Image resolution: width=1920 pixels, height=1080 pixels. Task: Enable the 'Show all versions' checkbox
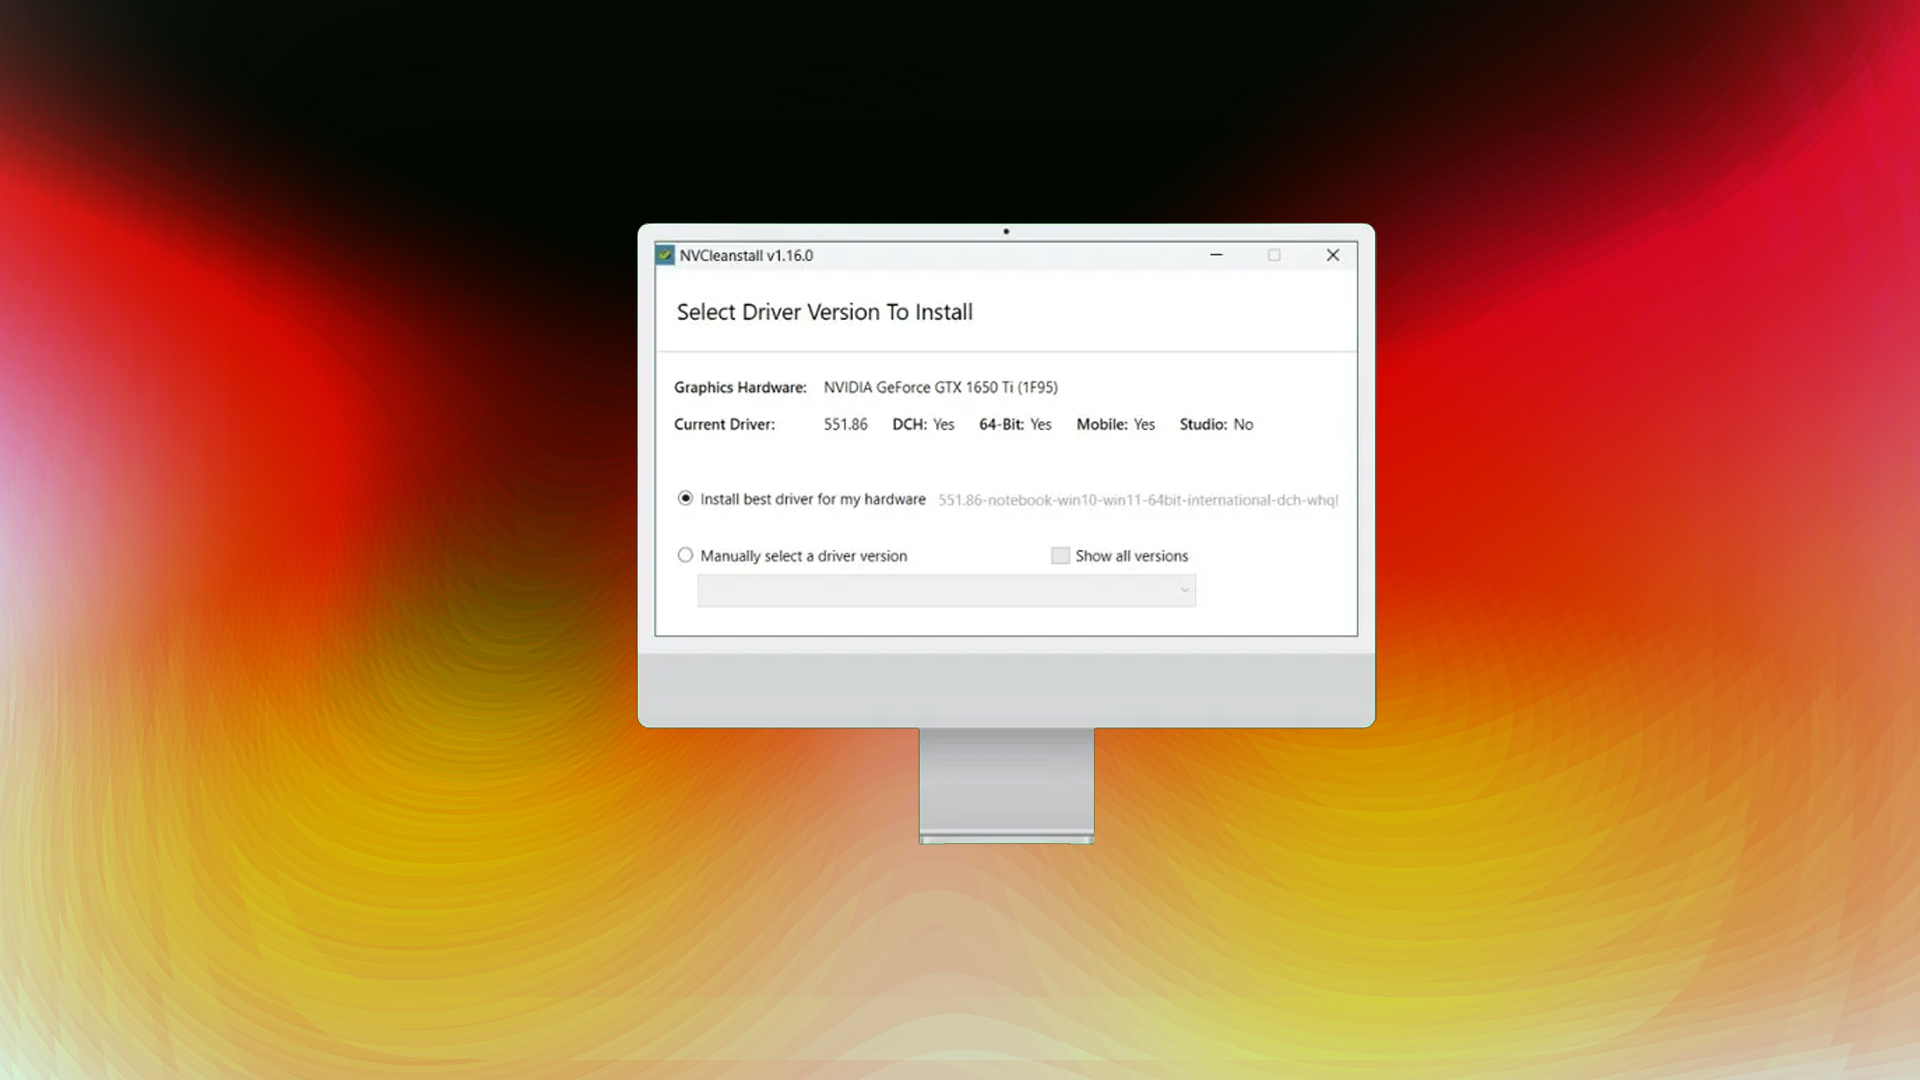tap(1060, 555)
